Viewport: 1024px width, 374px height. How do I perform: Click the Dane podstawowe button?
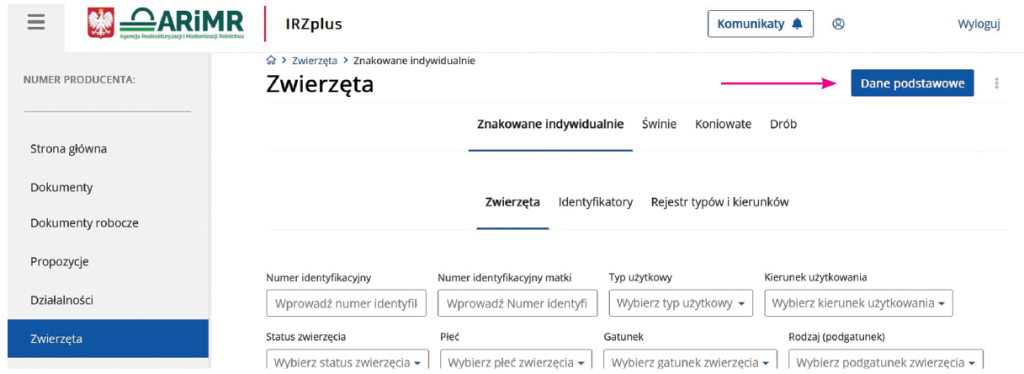912,84
